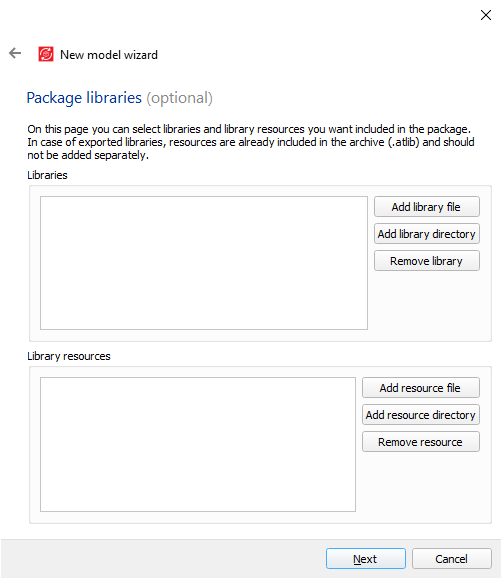Click the description paragraph mentioning .atlib
The width and height of the screenshot is (502, 579).
[250, 142]
